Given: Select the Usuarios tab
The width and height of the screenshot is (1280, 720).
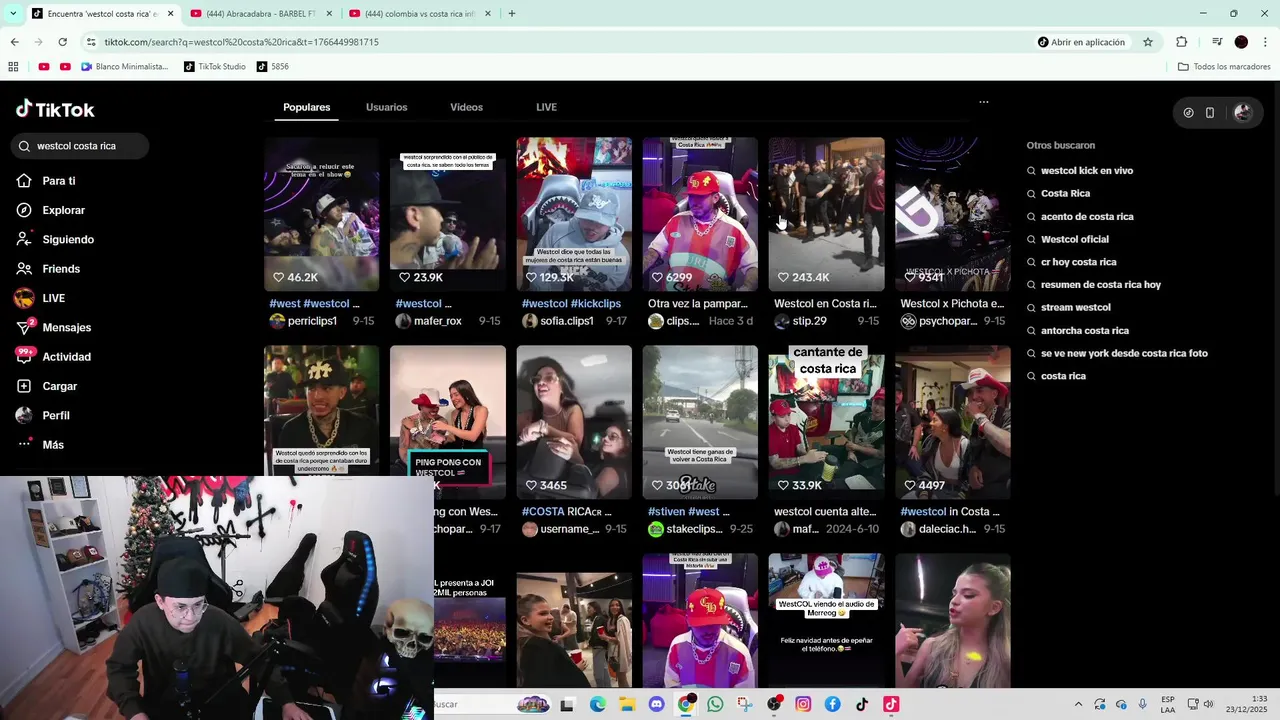Looking at the screenshot, I should pyautogui.click(x=387, y=107).
